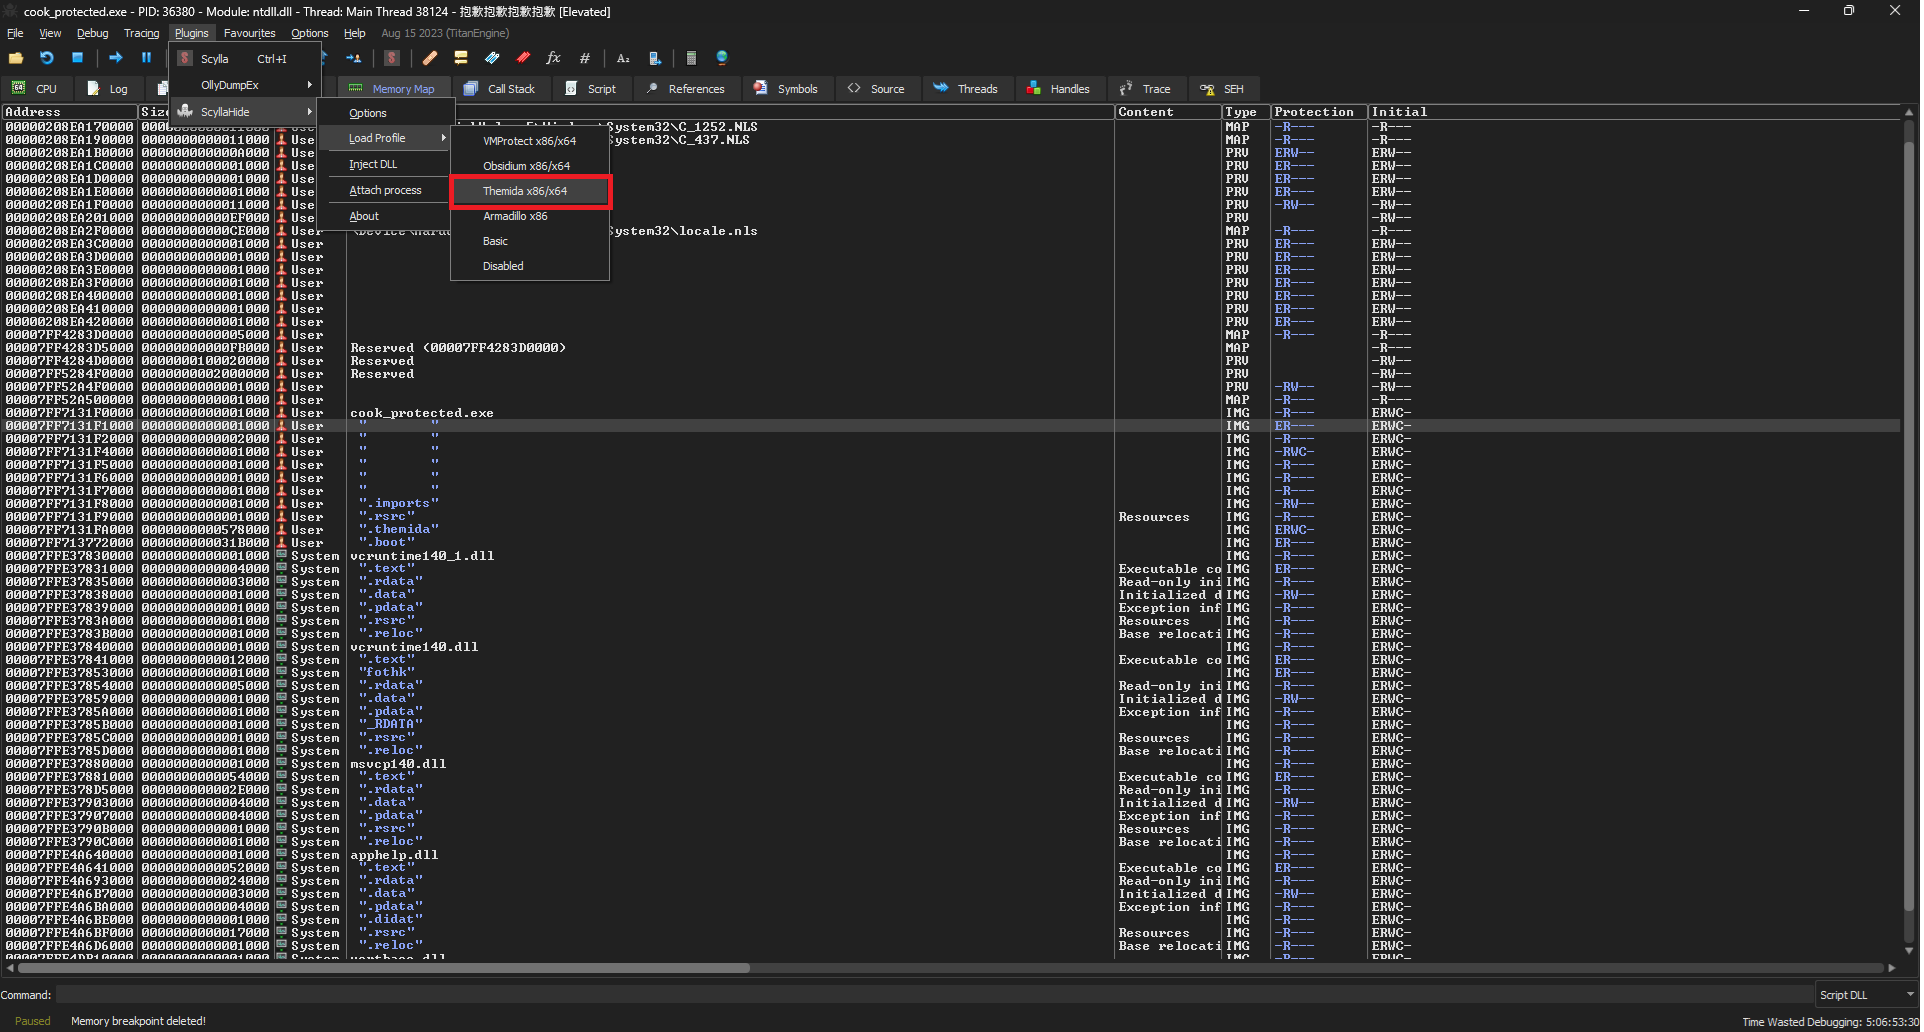The height and width of the screenshot is (1032, 1924).
Task: Click the strings A icon in toolbar
Action: click(x=623, y=58)
